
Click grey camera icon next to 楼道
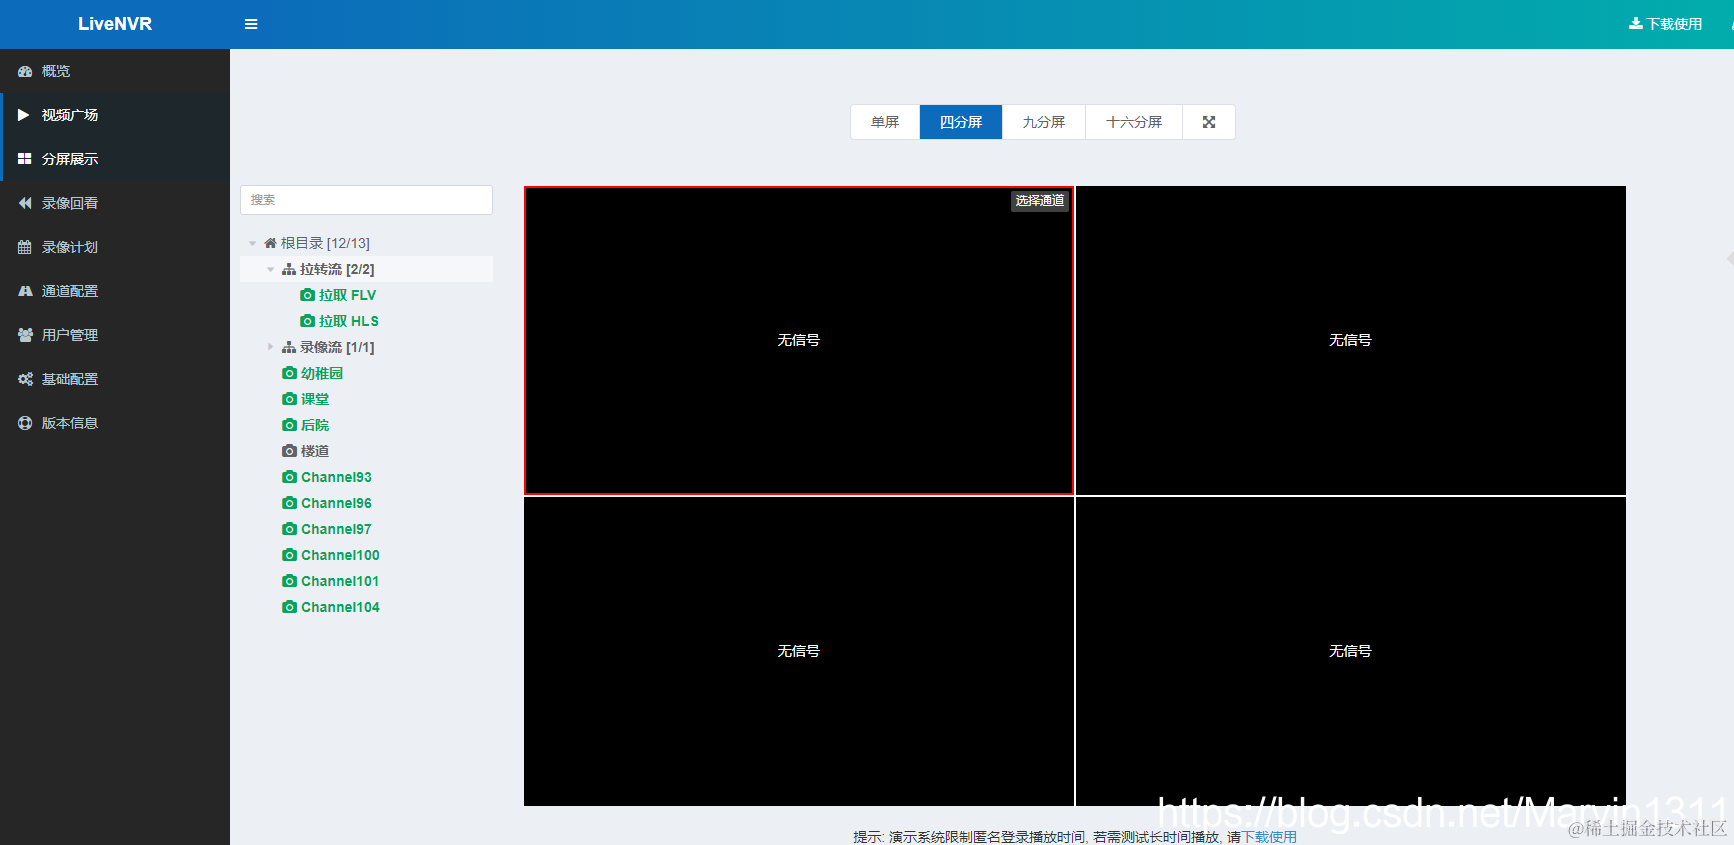point(289,451)
